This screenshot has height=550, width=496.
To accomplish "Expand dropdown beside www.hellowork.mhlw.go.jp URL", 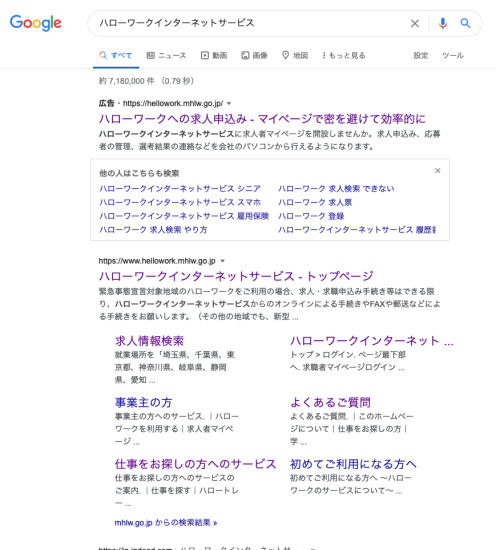I will click(x=222, y=261).
